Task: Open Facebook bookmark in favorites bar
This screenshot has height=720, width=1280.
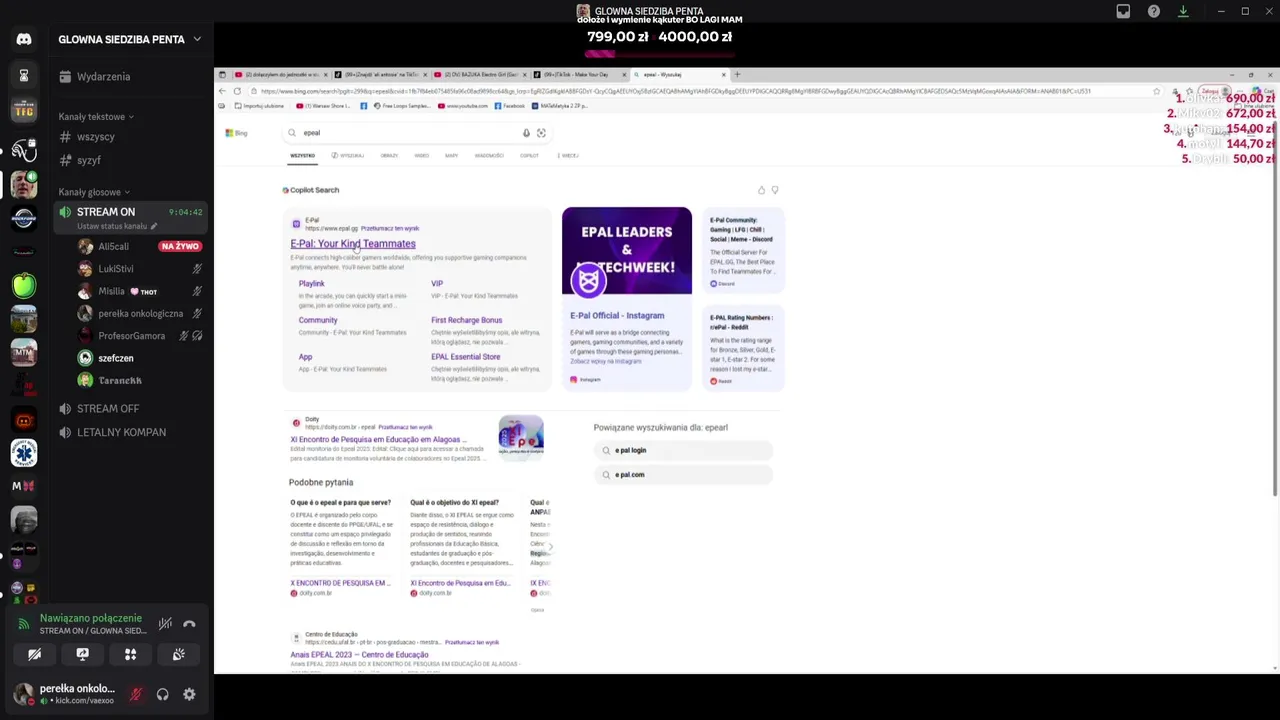Action: [510, 106]
